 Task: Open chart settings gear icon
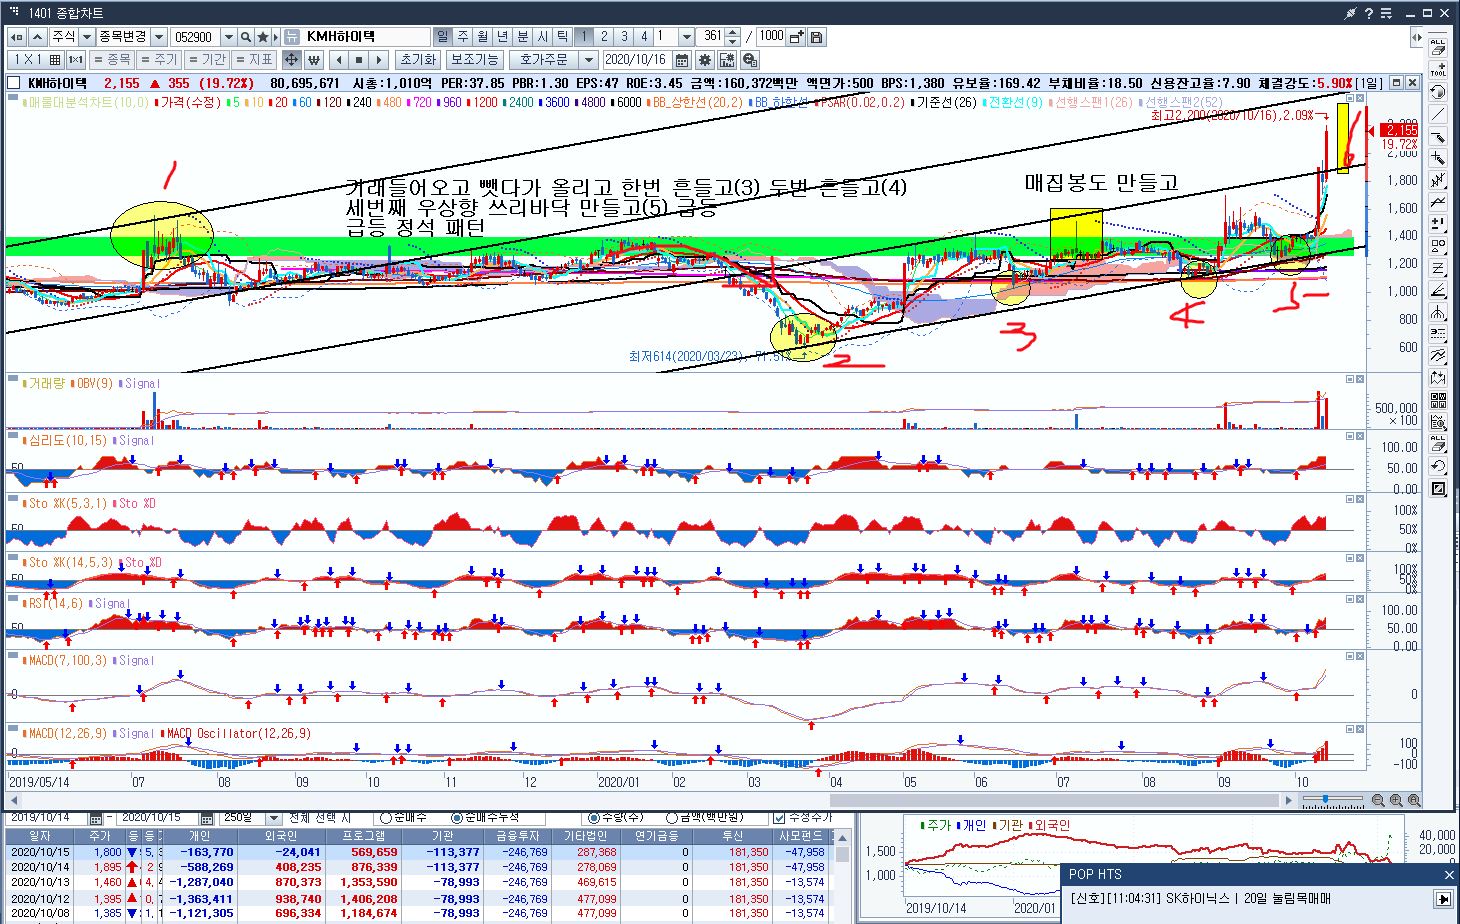tap(705, 60)
